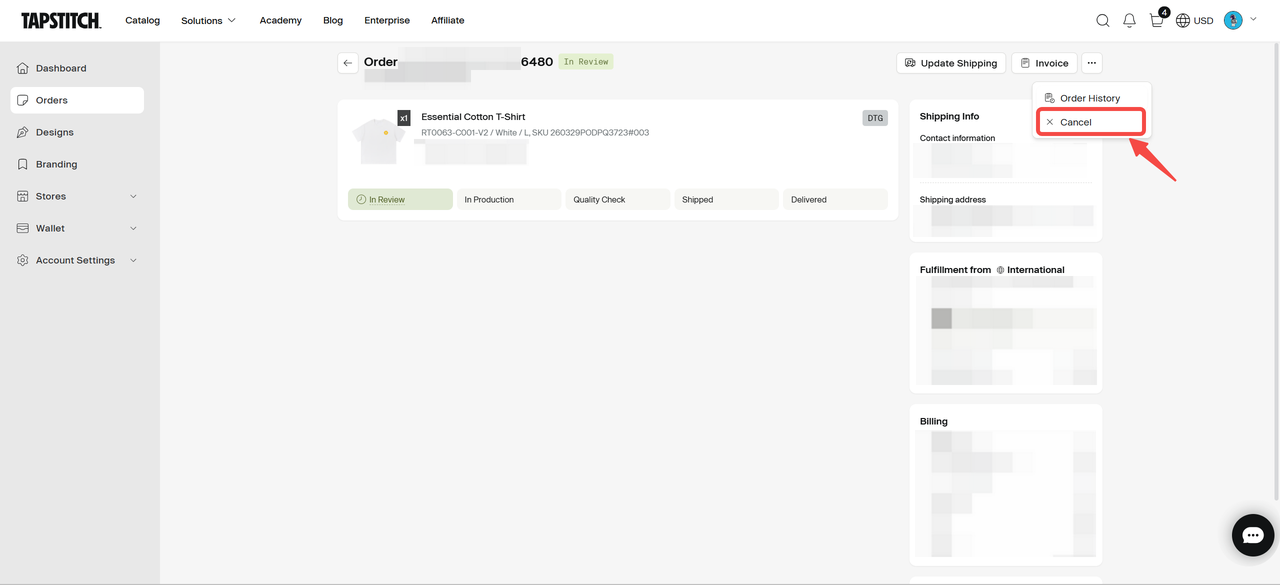Open the USD currency selector
The height and width of the screenshot is (585, 1280).
point(1194,20)
